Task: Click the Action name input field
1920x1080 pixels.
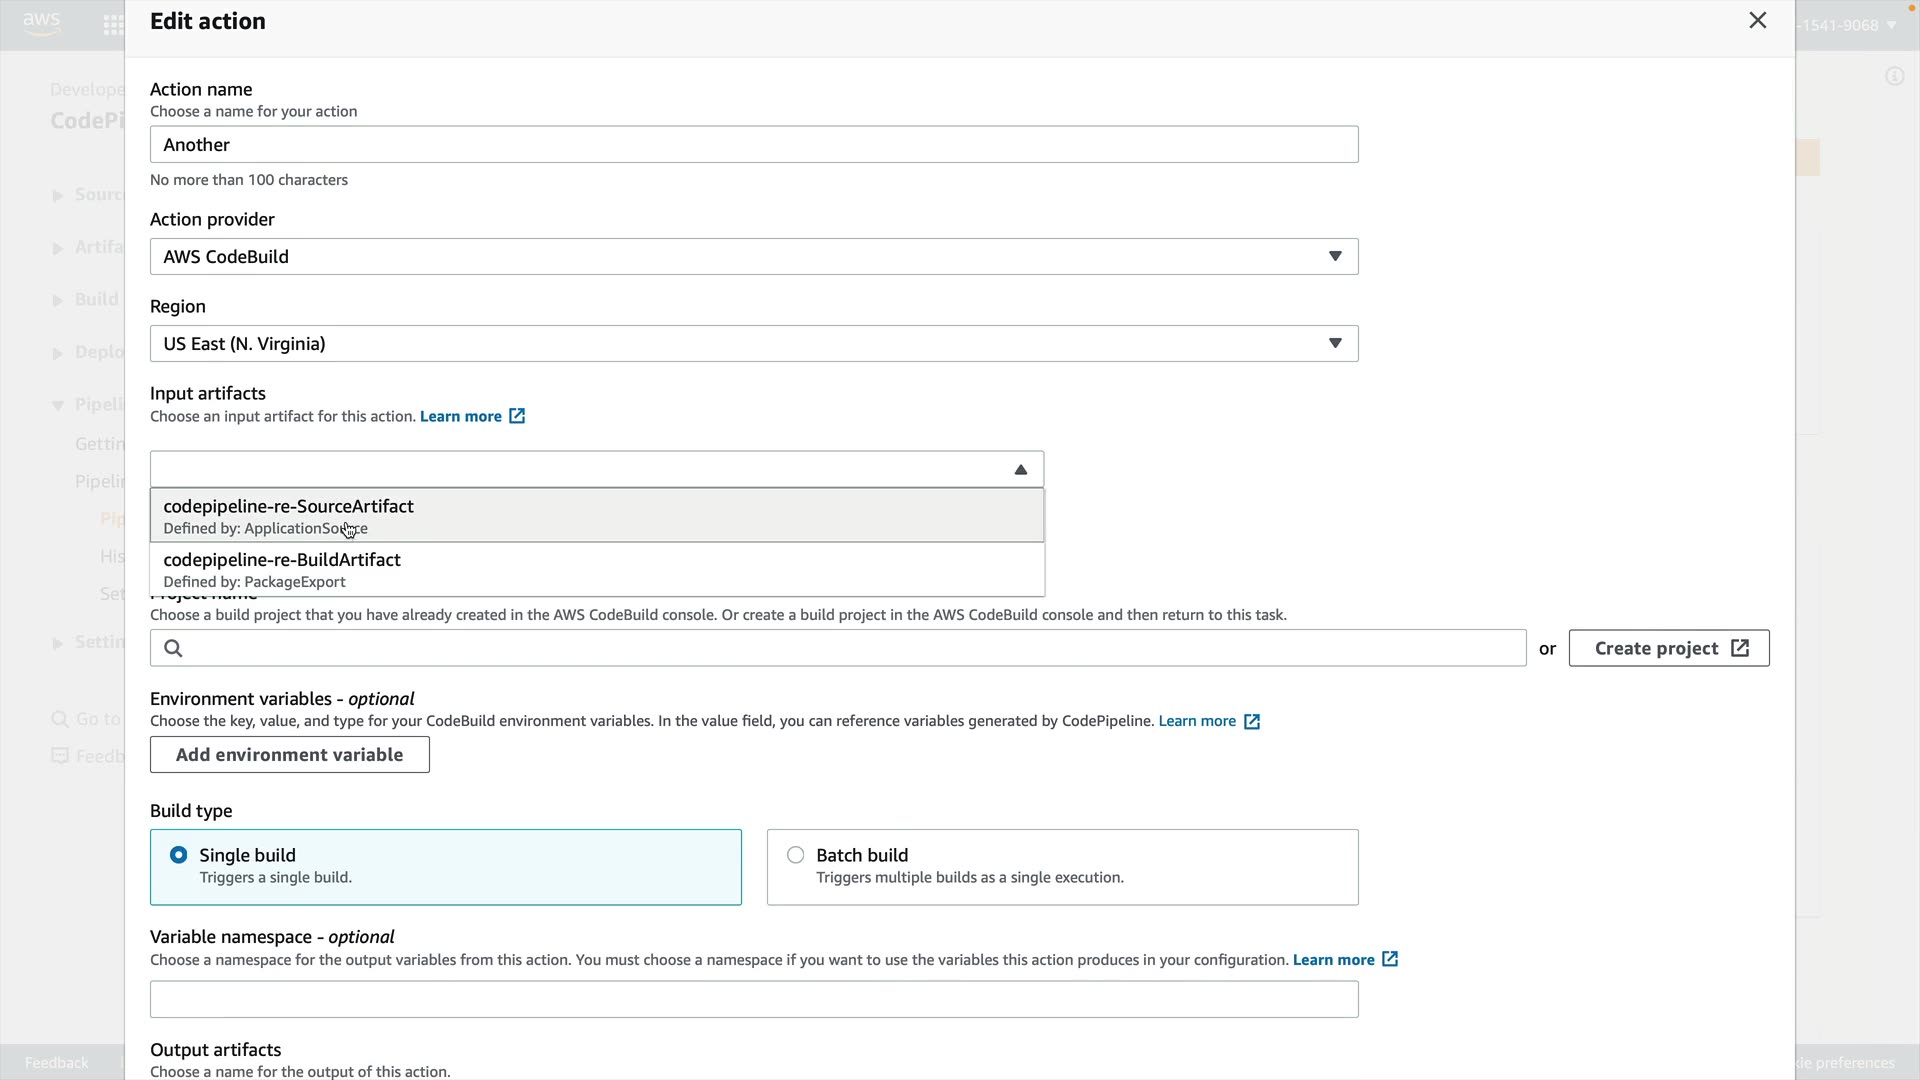Action: 753,145
